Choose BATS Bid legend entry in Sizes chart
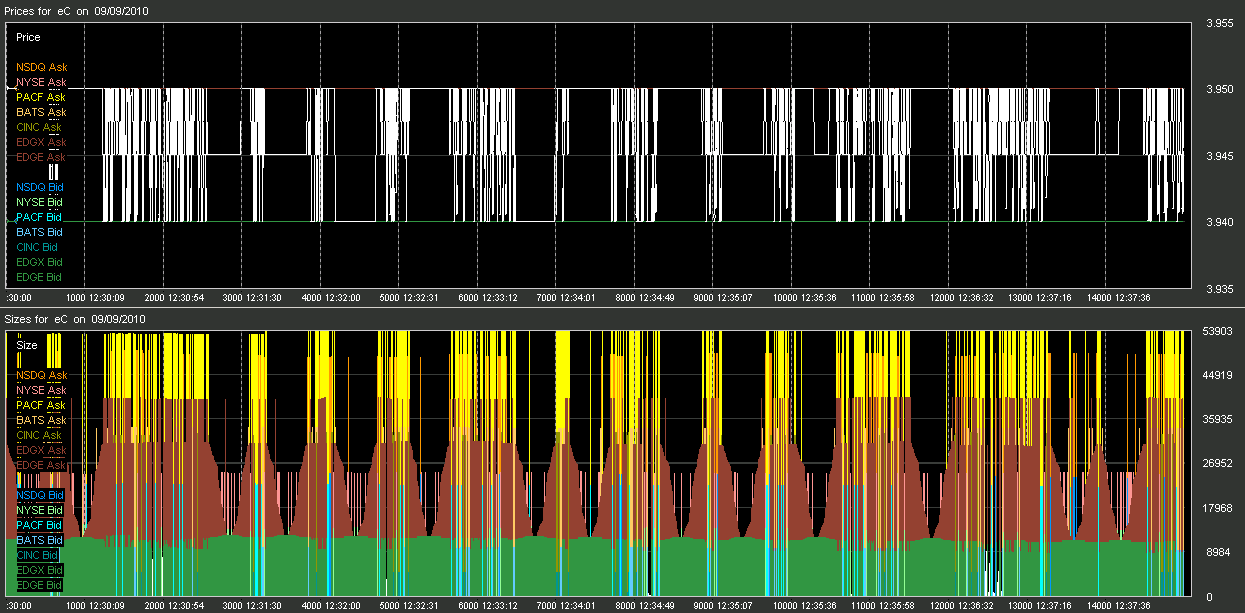 [x=39, y=540]
